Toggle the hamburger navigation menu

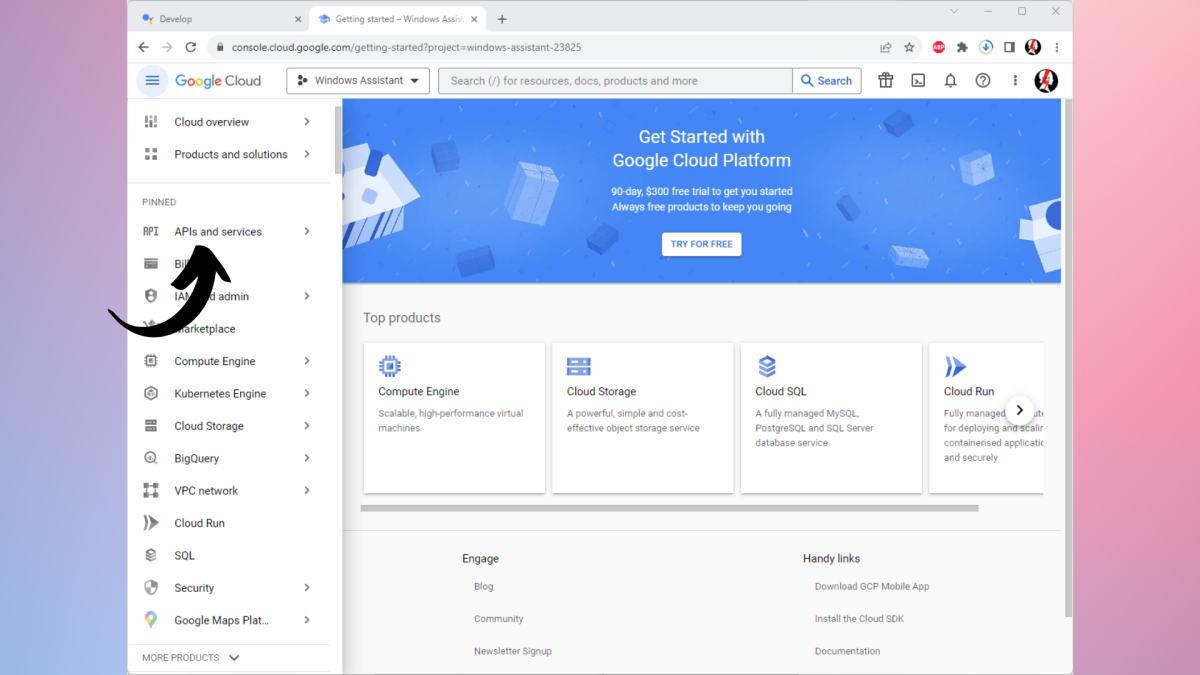[x=152, y=81]
